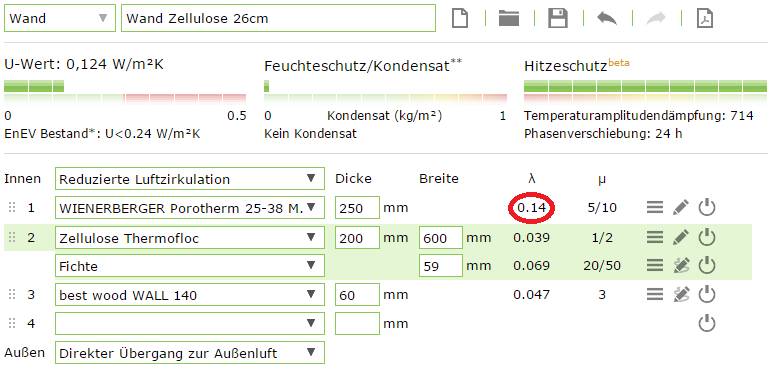Open Außen Direkter Übergang zur Außenluft dropdown

190,353
